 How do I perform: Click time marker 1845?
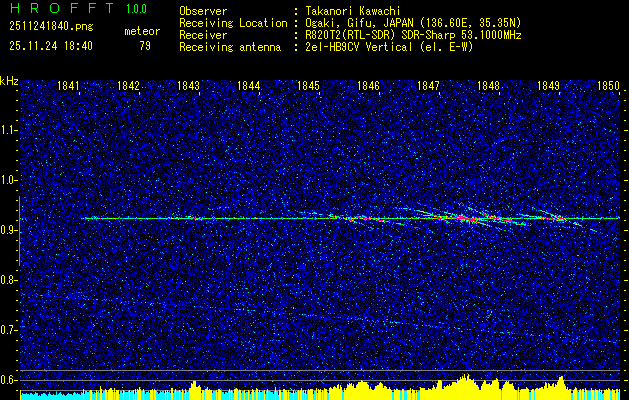tap(308, 85)
